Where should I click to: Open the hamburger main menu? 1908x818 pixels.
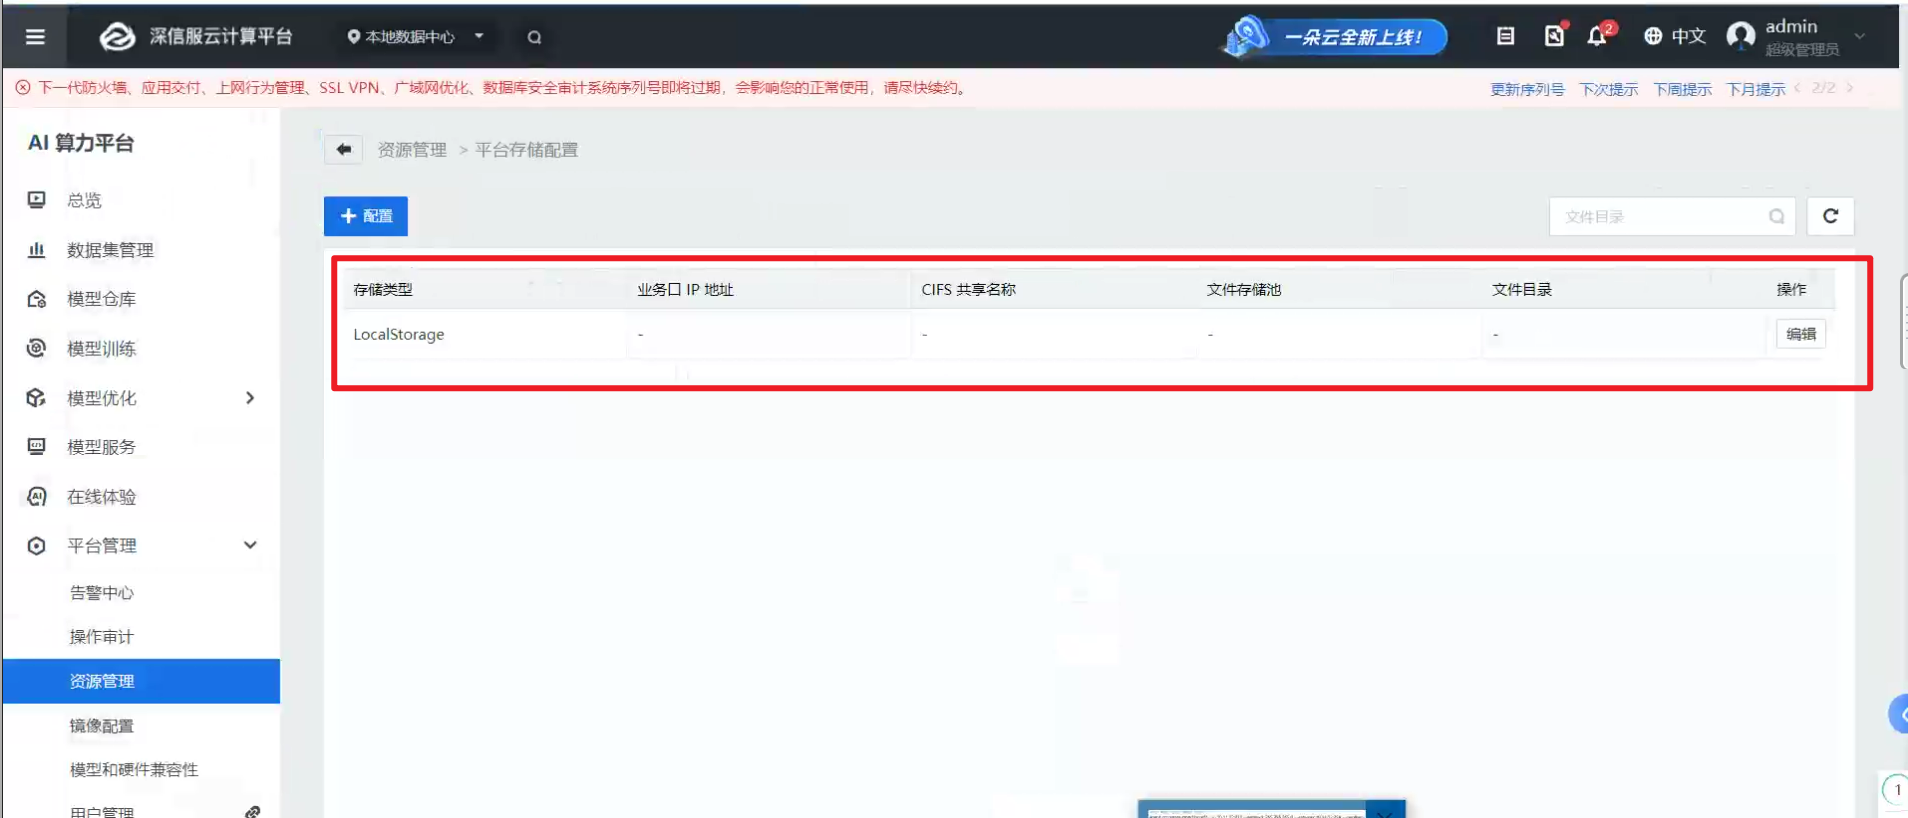[x=35, y=37]
